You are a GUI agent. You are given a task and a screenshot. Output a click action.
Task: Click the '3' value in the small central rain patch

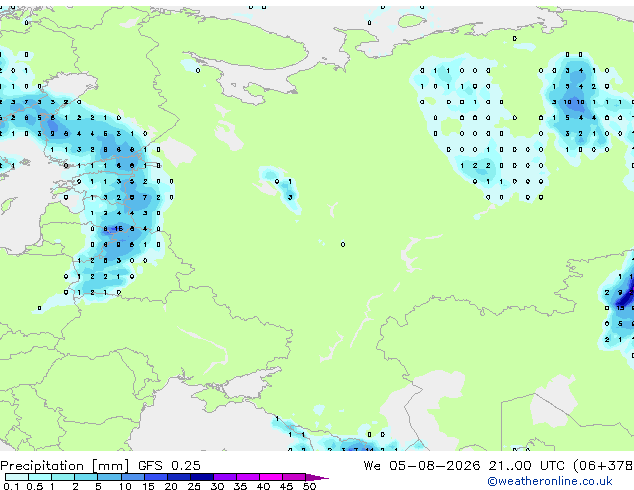point(290,197)
